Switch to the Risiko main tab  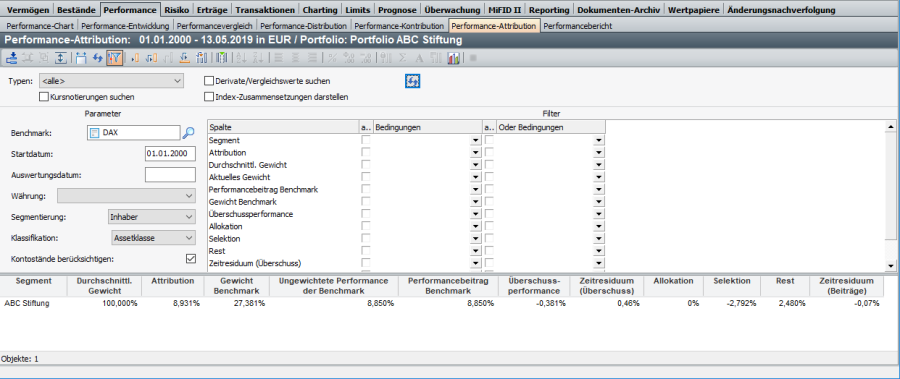(176, 10)
